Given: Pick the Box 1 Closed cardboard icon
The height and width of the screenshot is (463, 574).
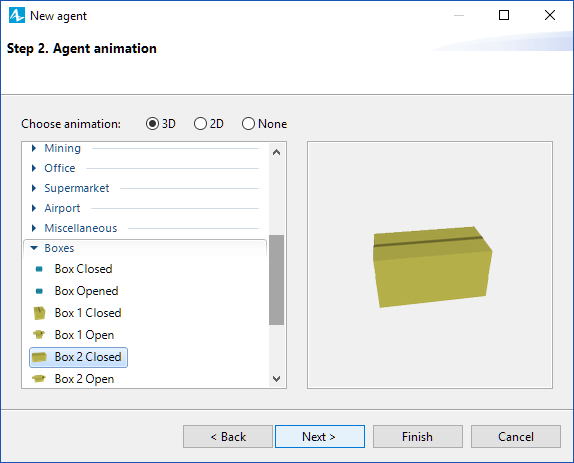Looking at the screenshot, I should click(x=39, y=313).
